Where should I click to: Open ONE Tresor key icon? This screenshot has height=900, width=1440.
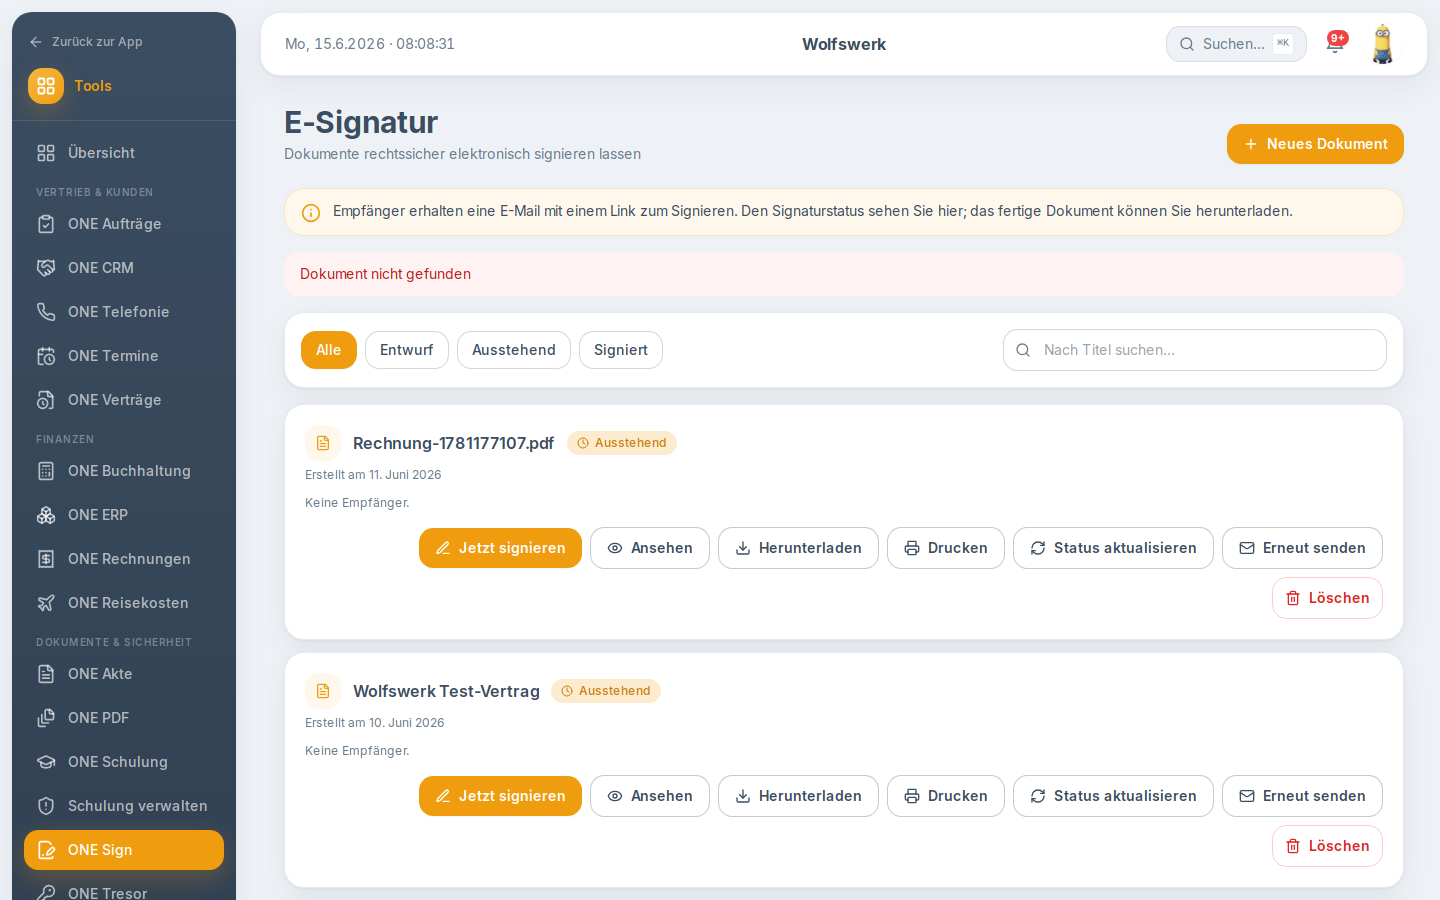click(x=46, y=893)
